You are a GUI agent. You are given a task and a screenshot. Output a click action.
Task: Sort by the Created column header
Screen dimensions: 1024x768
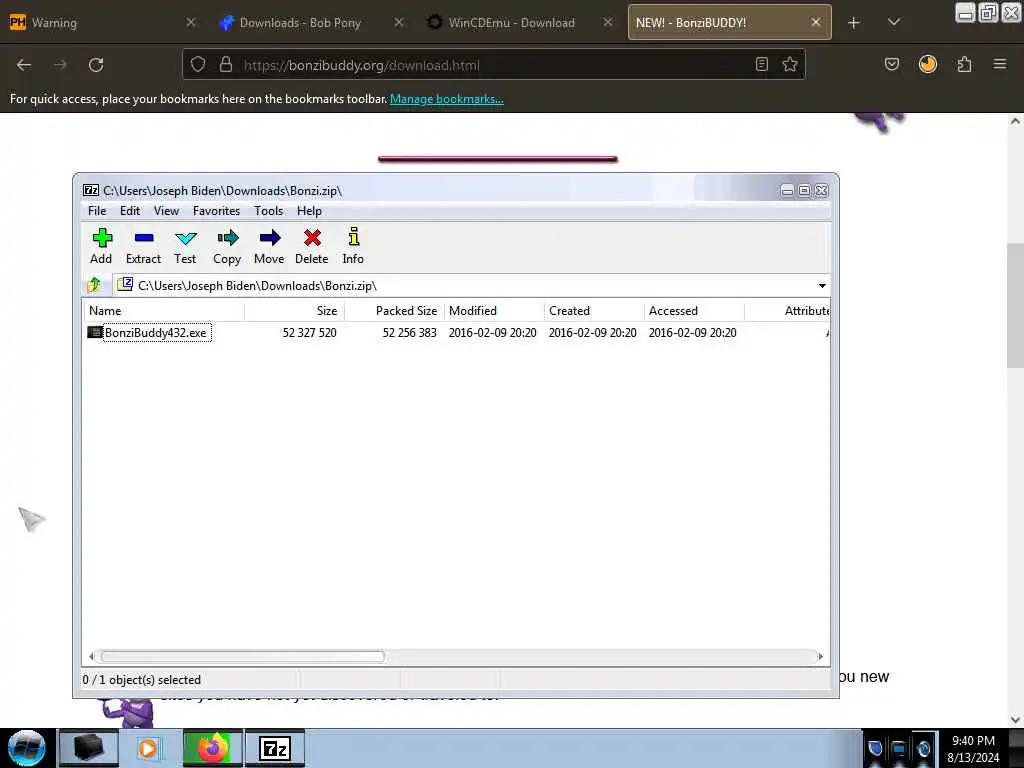pyautogui.click(x=594, y=311)
